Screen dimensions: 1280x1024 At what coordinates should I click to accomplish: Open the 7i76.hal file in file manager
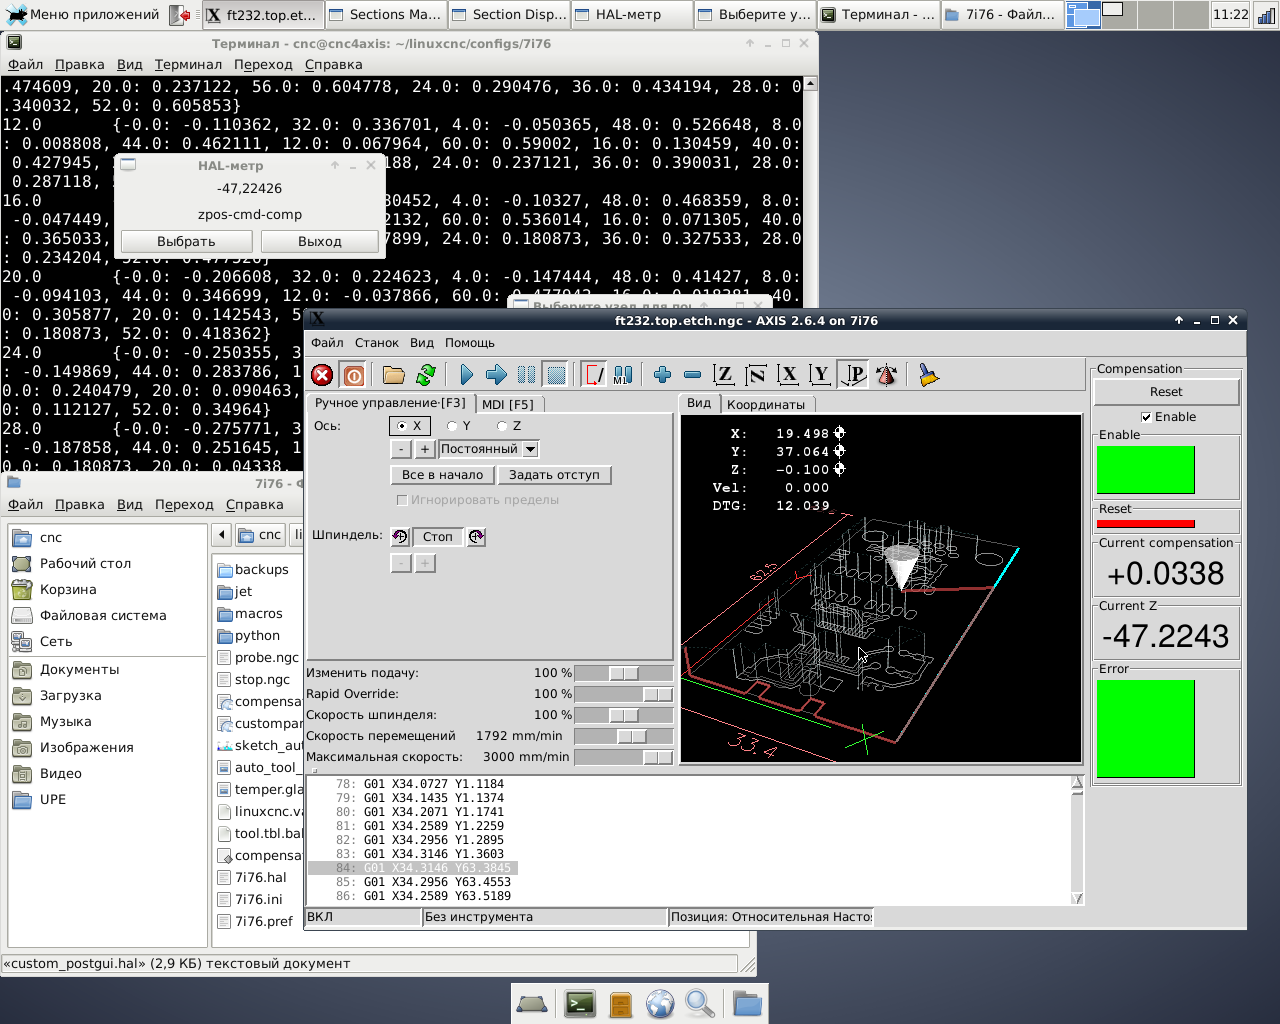tap(260, 878)
